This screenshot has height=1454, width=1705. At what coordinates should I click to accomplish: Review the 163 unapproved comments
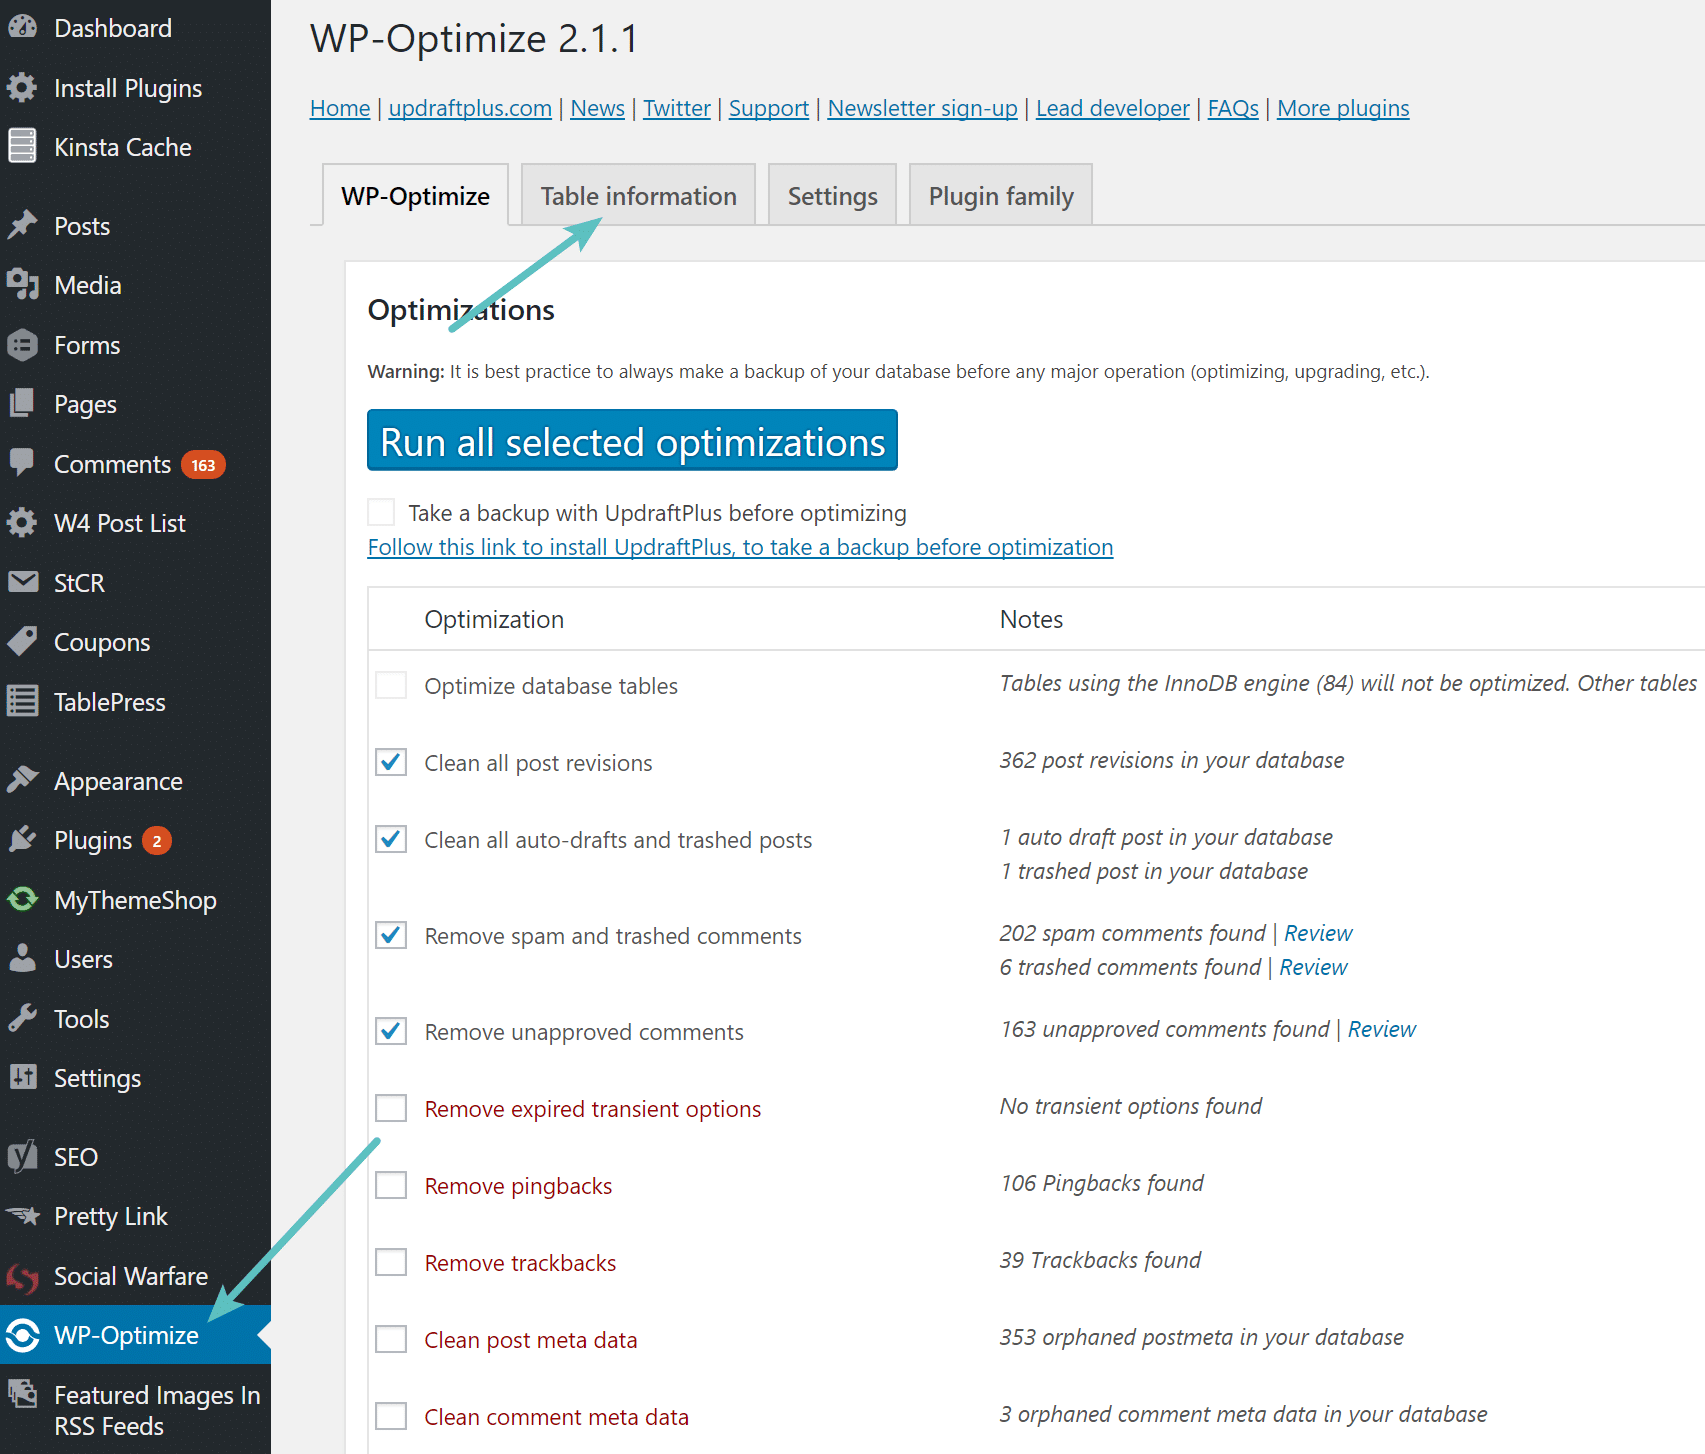point(1382,1029)
